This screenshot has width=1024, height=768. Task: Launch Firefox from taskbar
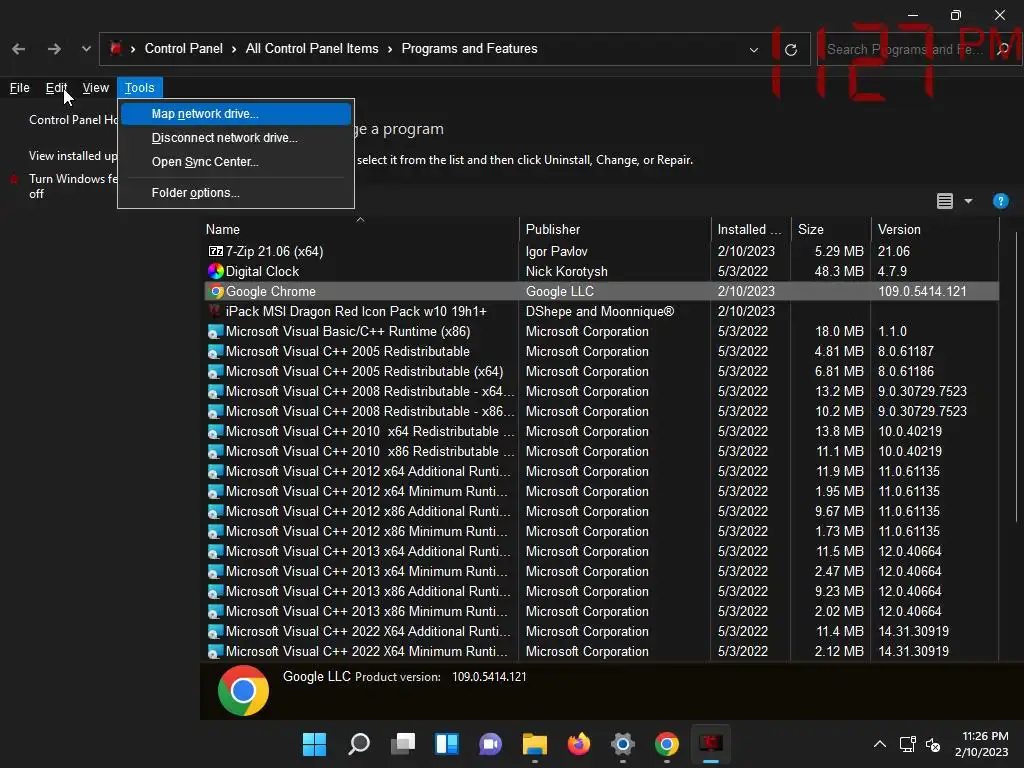(x=579, y=744)
